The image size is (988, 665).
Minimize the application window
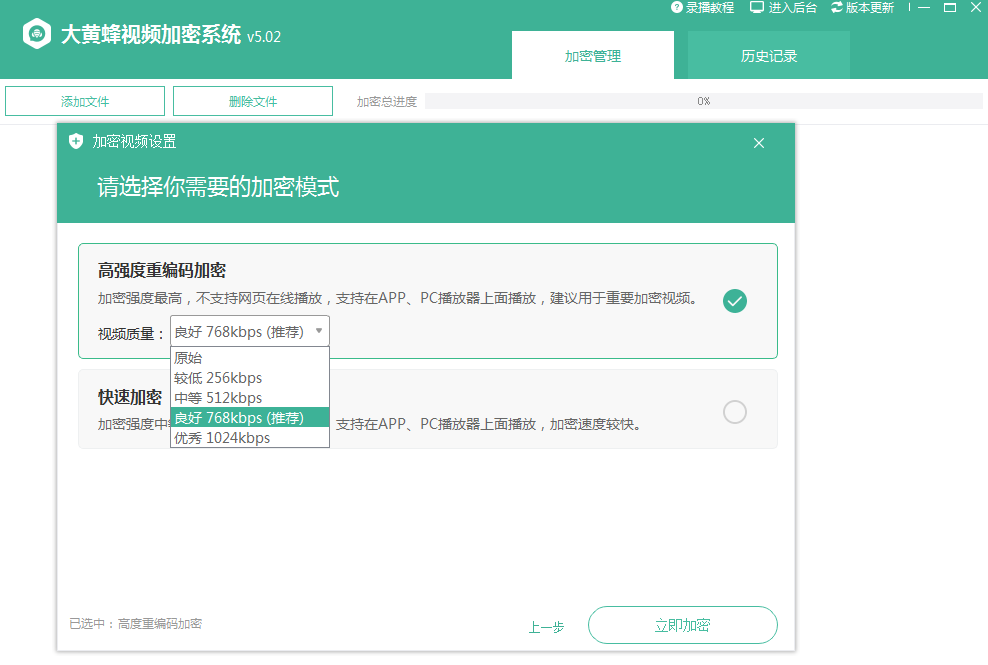click(x=924, y=8)
